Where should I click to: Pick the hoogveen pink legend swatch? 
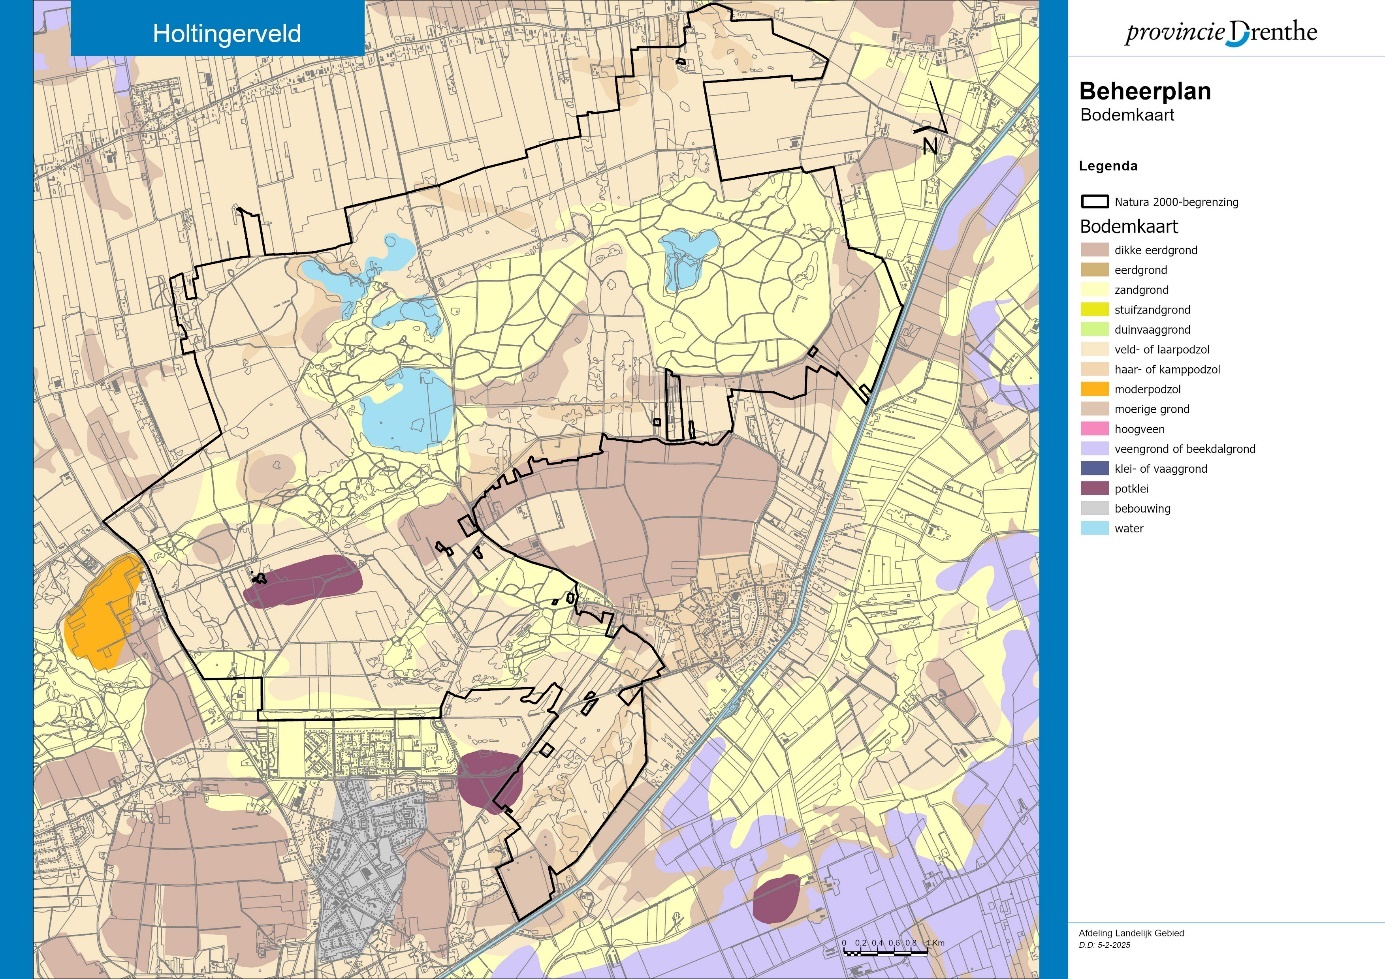pos(1094,429)
